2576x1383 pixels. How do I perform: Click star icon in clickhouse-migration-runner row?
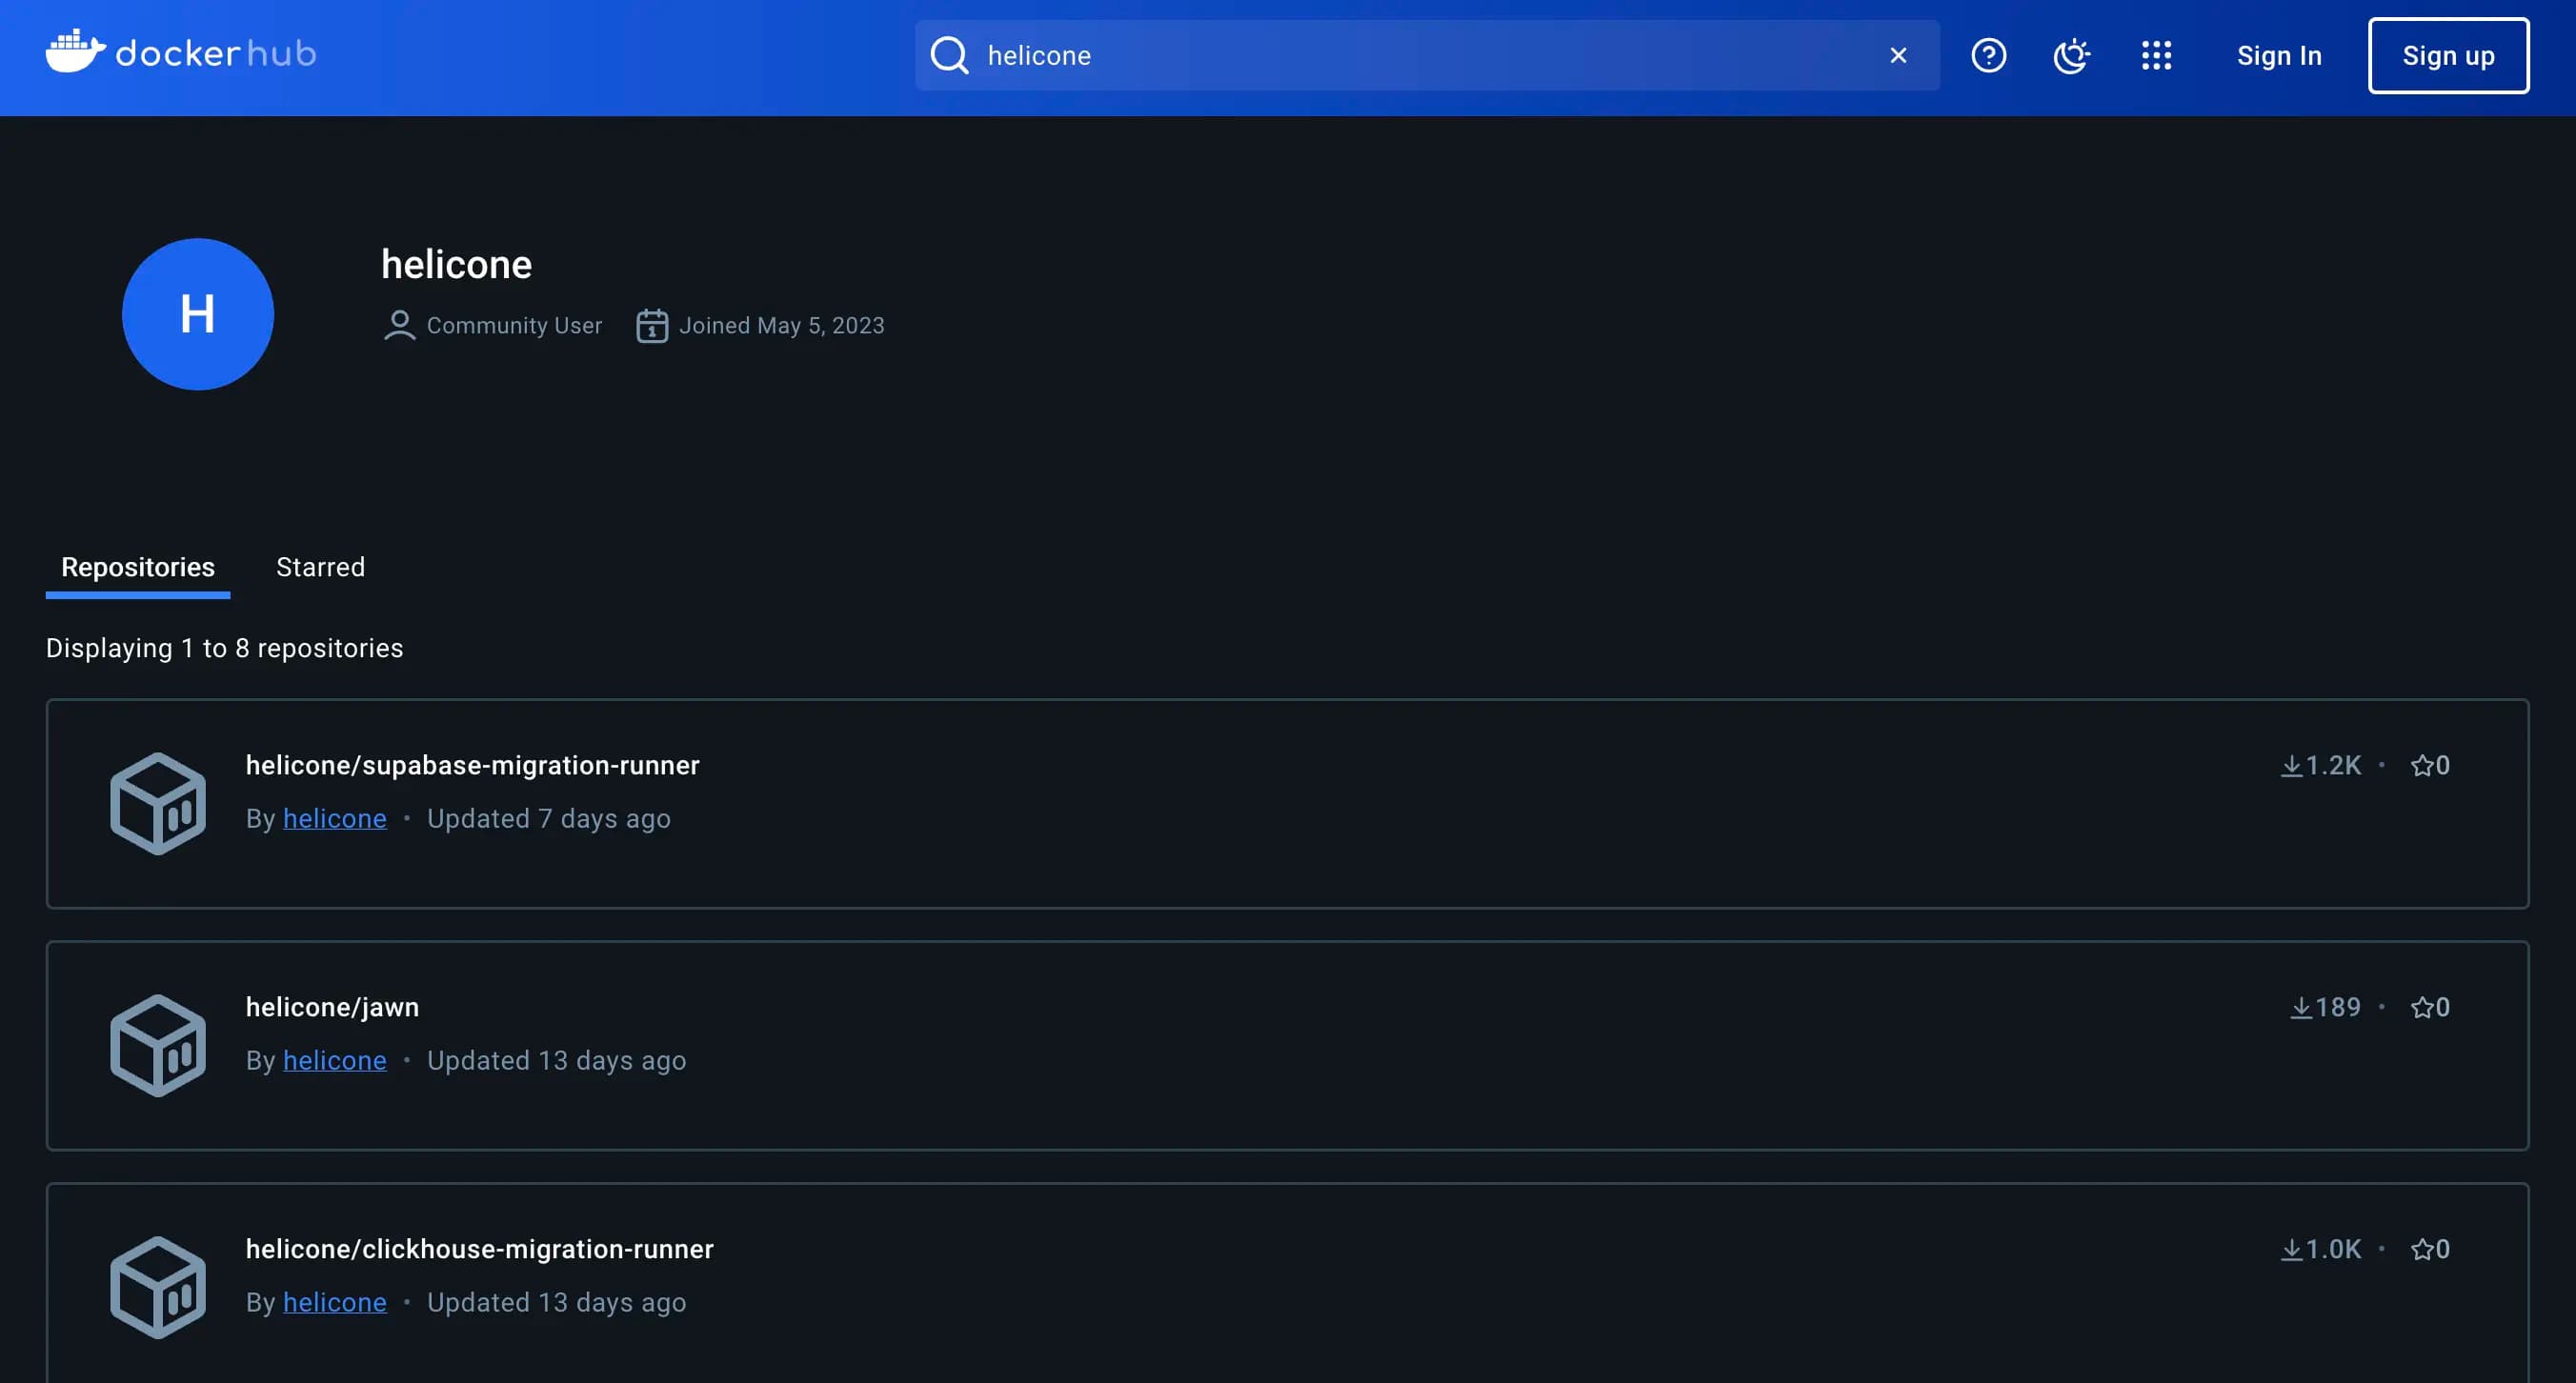(2422, 1249)
